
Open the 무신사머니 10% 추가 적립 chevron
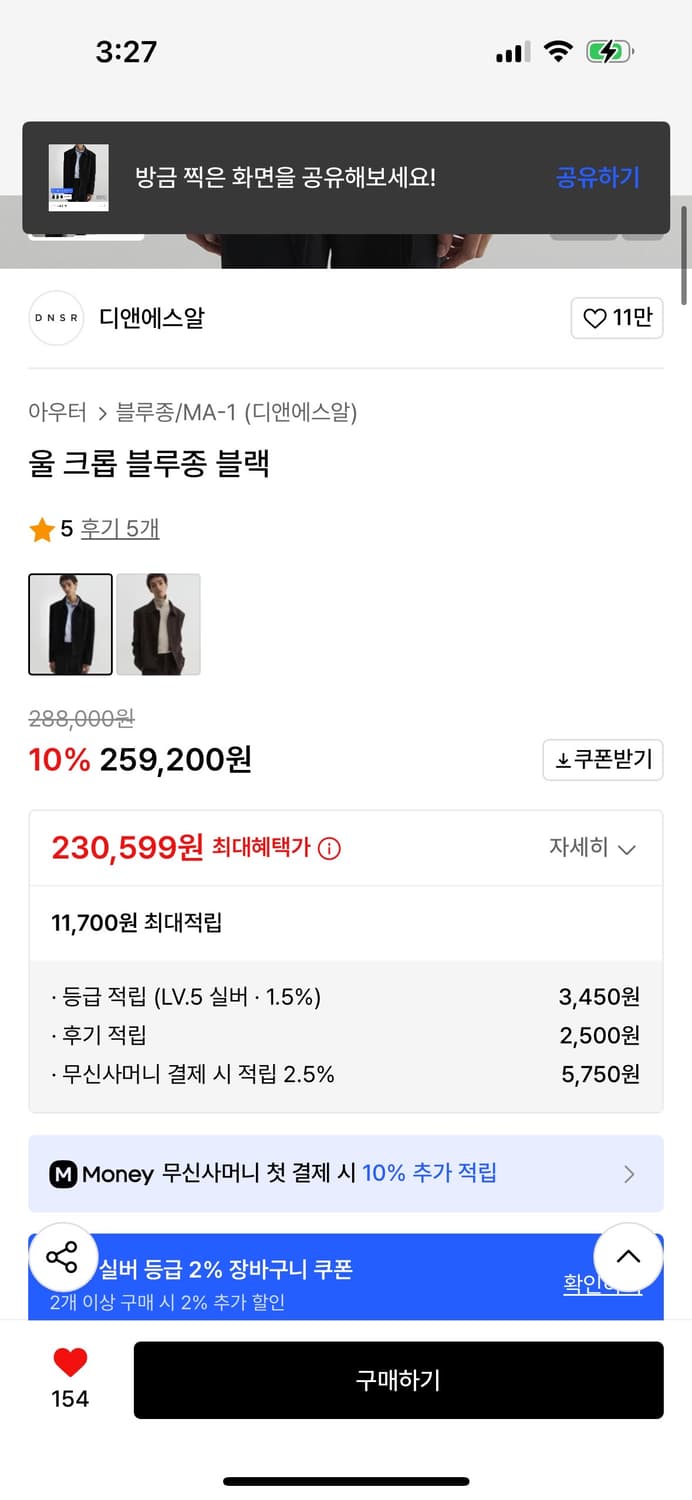pyautogui.click(x=629, y=1173)
